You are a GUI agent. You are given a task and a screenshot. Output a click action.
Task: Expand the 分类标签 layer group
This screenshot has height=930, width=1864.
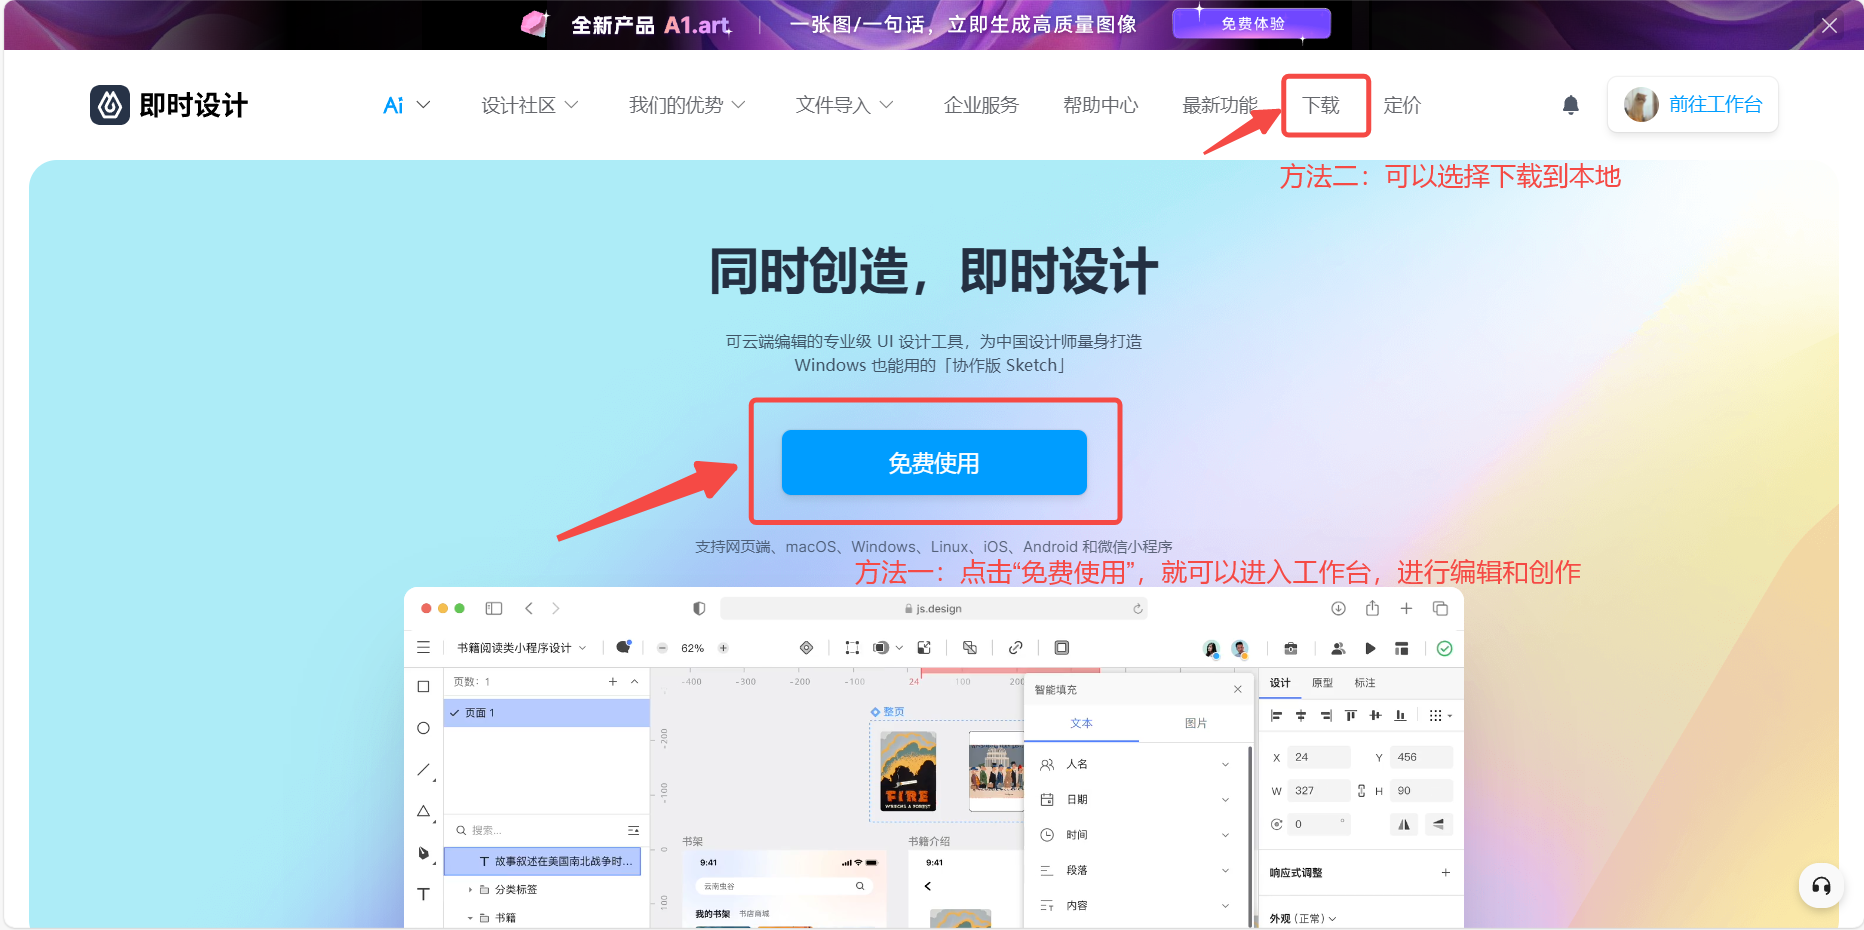coord(470,889)
